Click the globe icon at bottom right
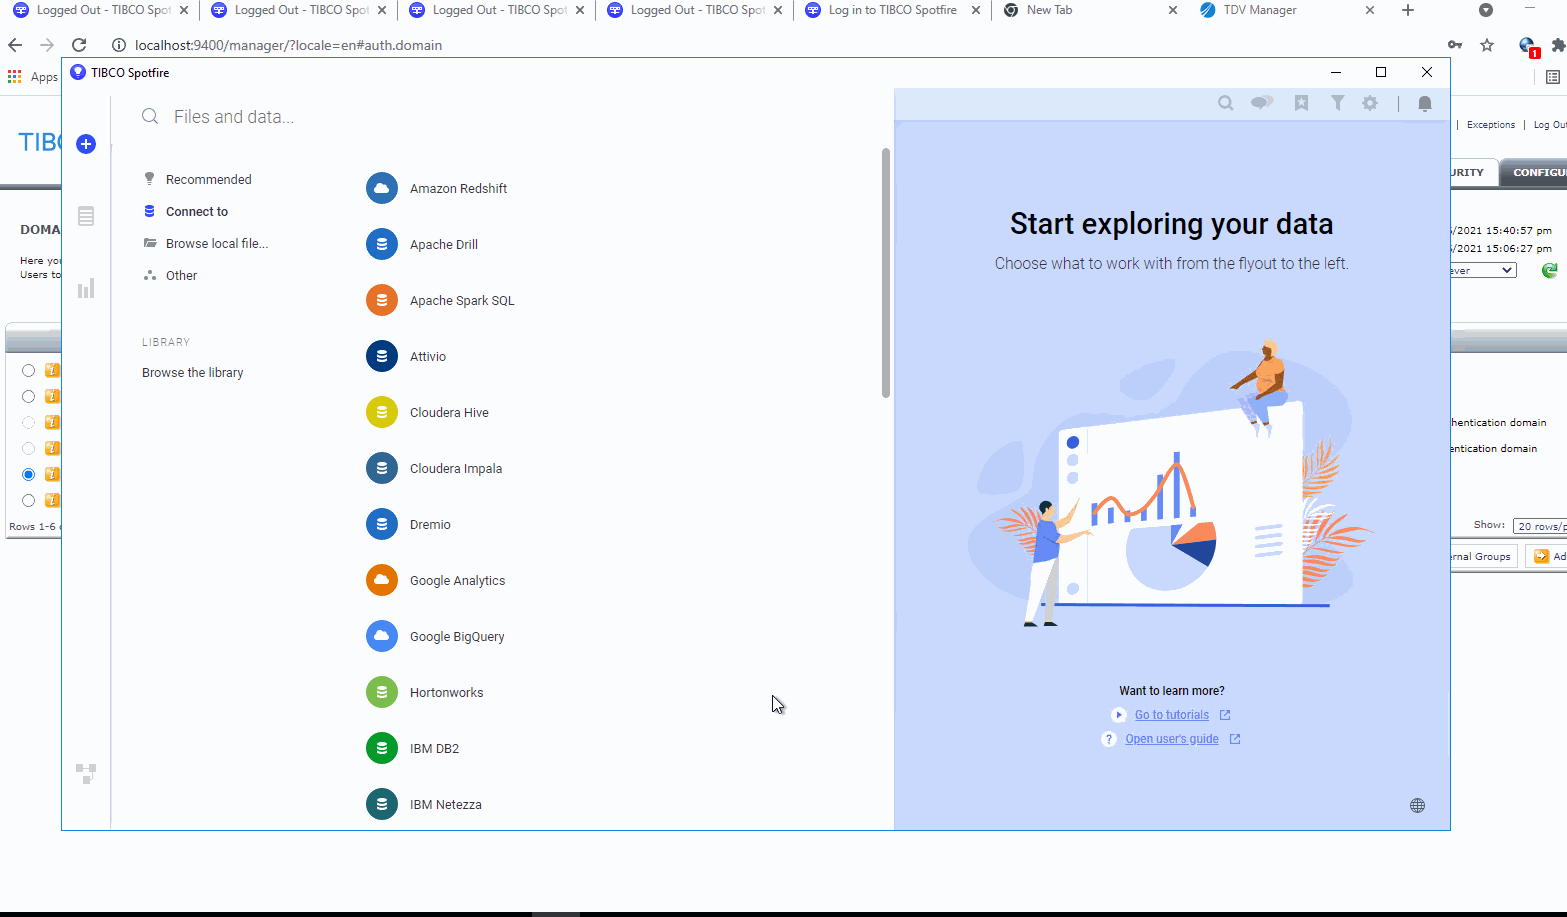 pos(1417,806)
